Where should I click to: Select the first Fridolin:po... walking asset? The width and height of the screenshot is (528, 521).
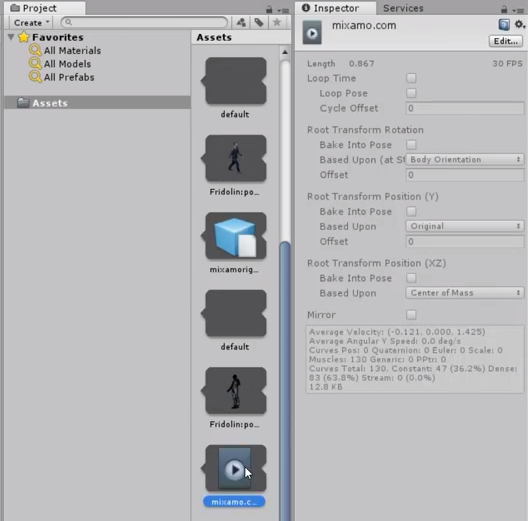click(x=236, y=158)
